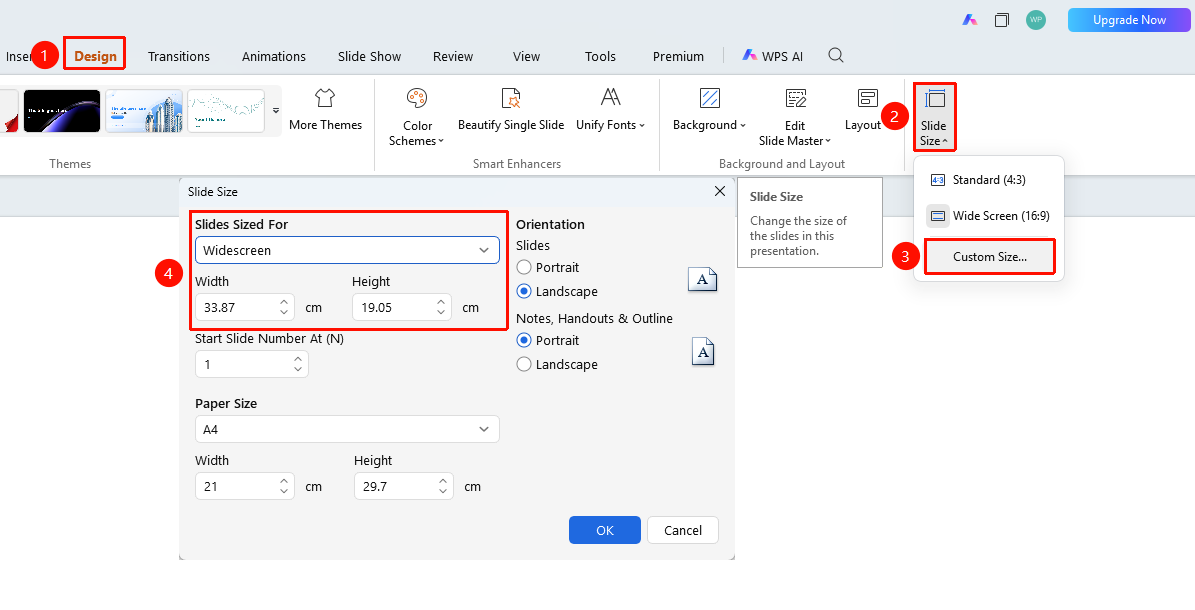Launch WPS AI assistant
Screen dimensions: 1195x610
[773, 56]
